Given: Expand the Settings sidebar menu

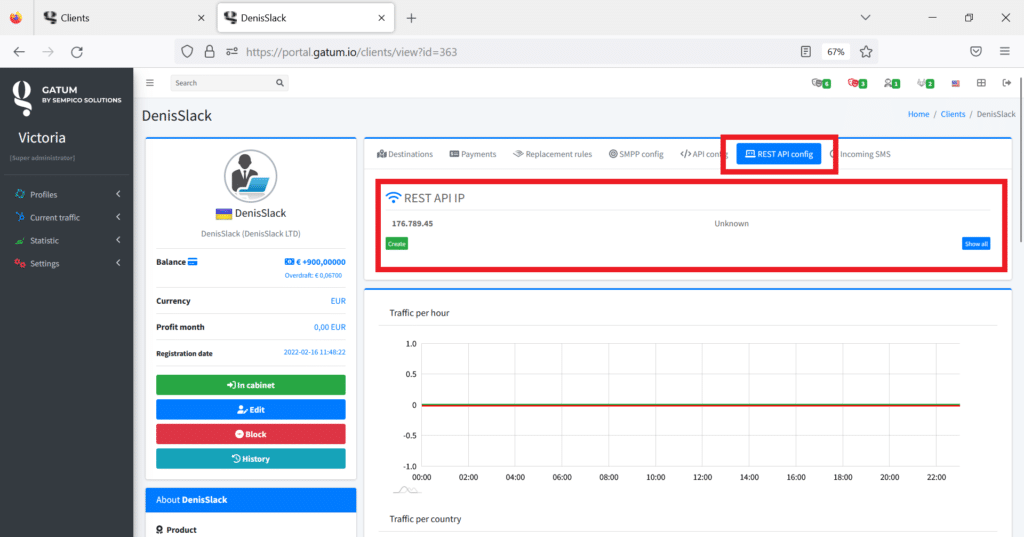Looking at the screenshot, I should (x=67, y=263).
